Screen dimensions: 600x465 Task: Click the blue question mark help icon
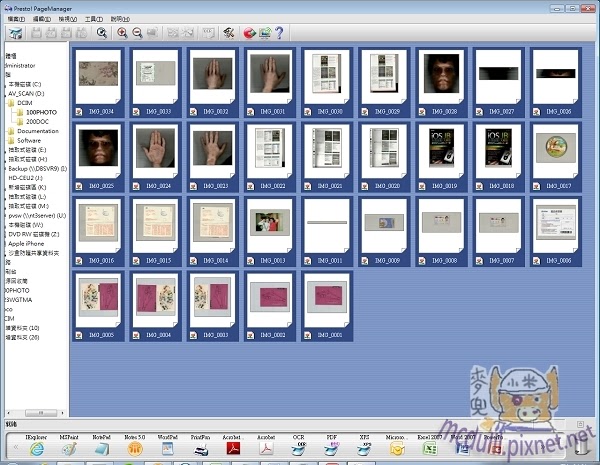point(279,33)
